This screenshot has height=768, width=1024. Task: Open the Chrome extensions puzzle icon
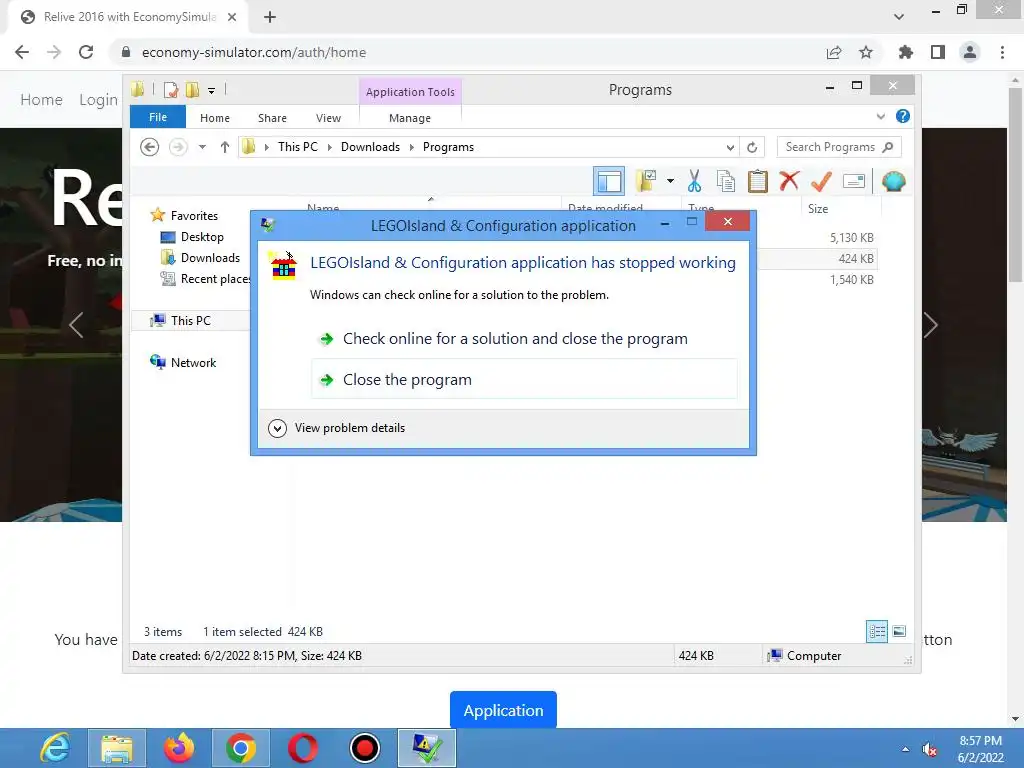coord(906,52)
